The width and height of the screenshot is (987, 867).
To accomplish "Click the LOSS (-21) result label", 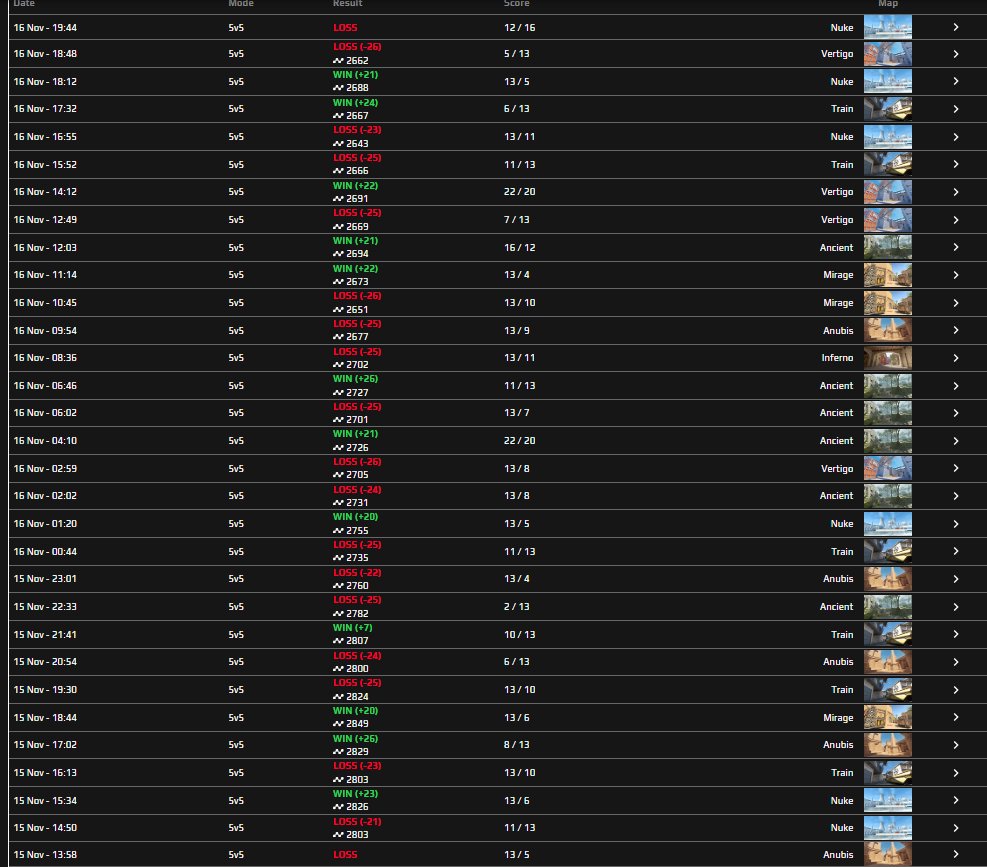I will pyautogui.click(x=357, y=822).
